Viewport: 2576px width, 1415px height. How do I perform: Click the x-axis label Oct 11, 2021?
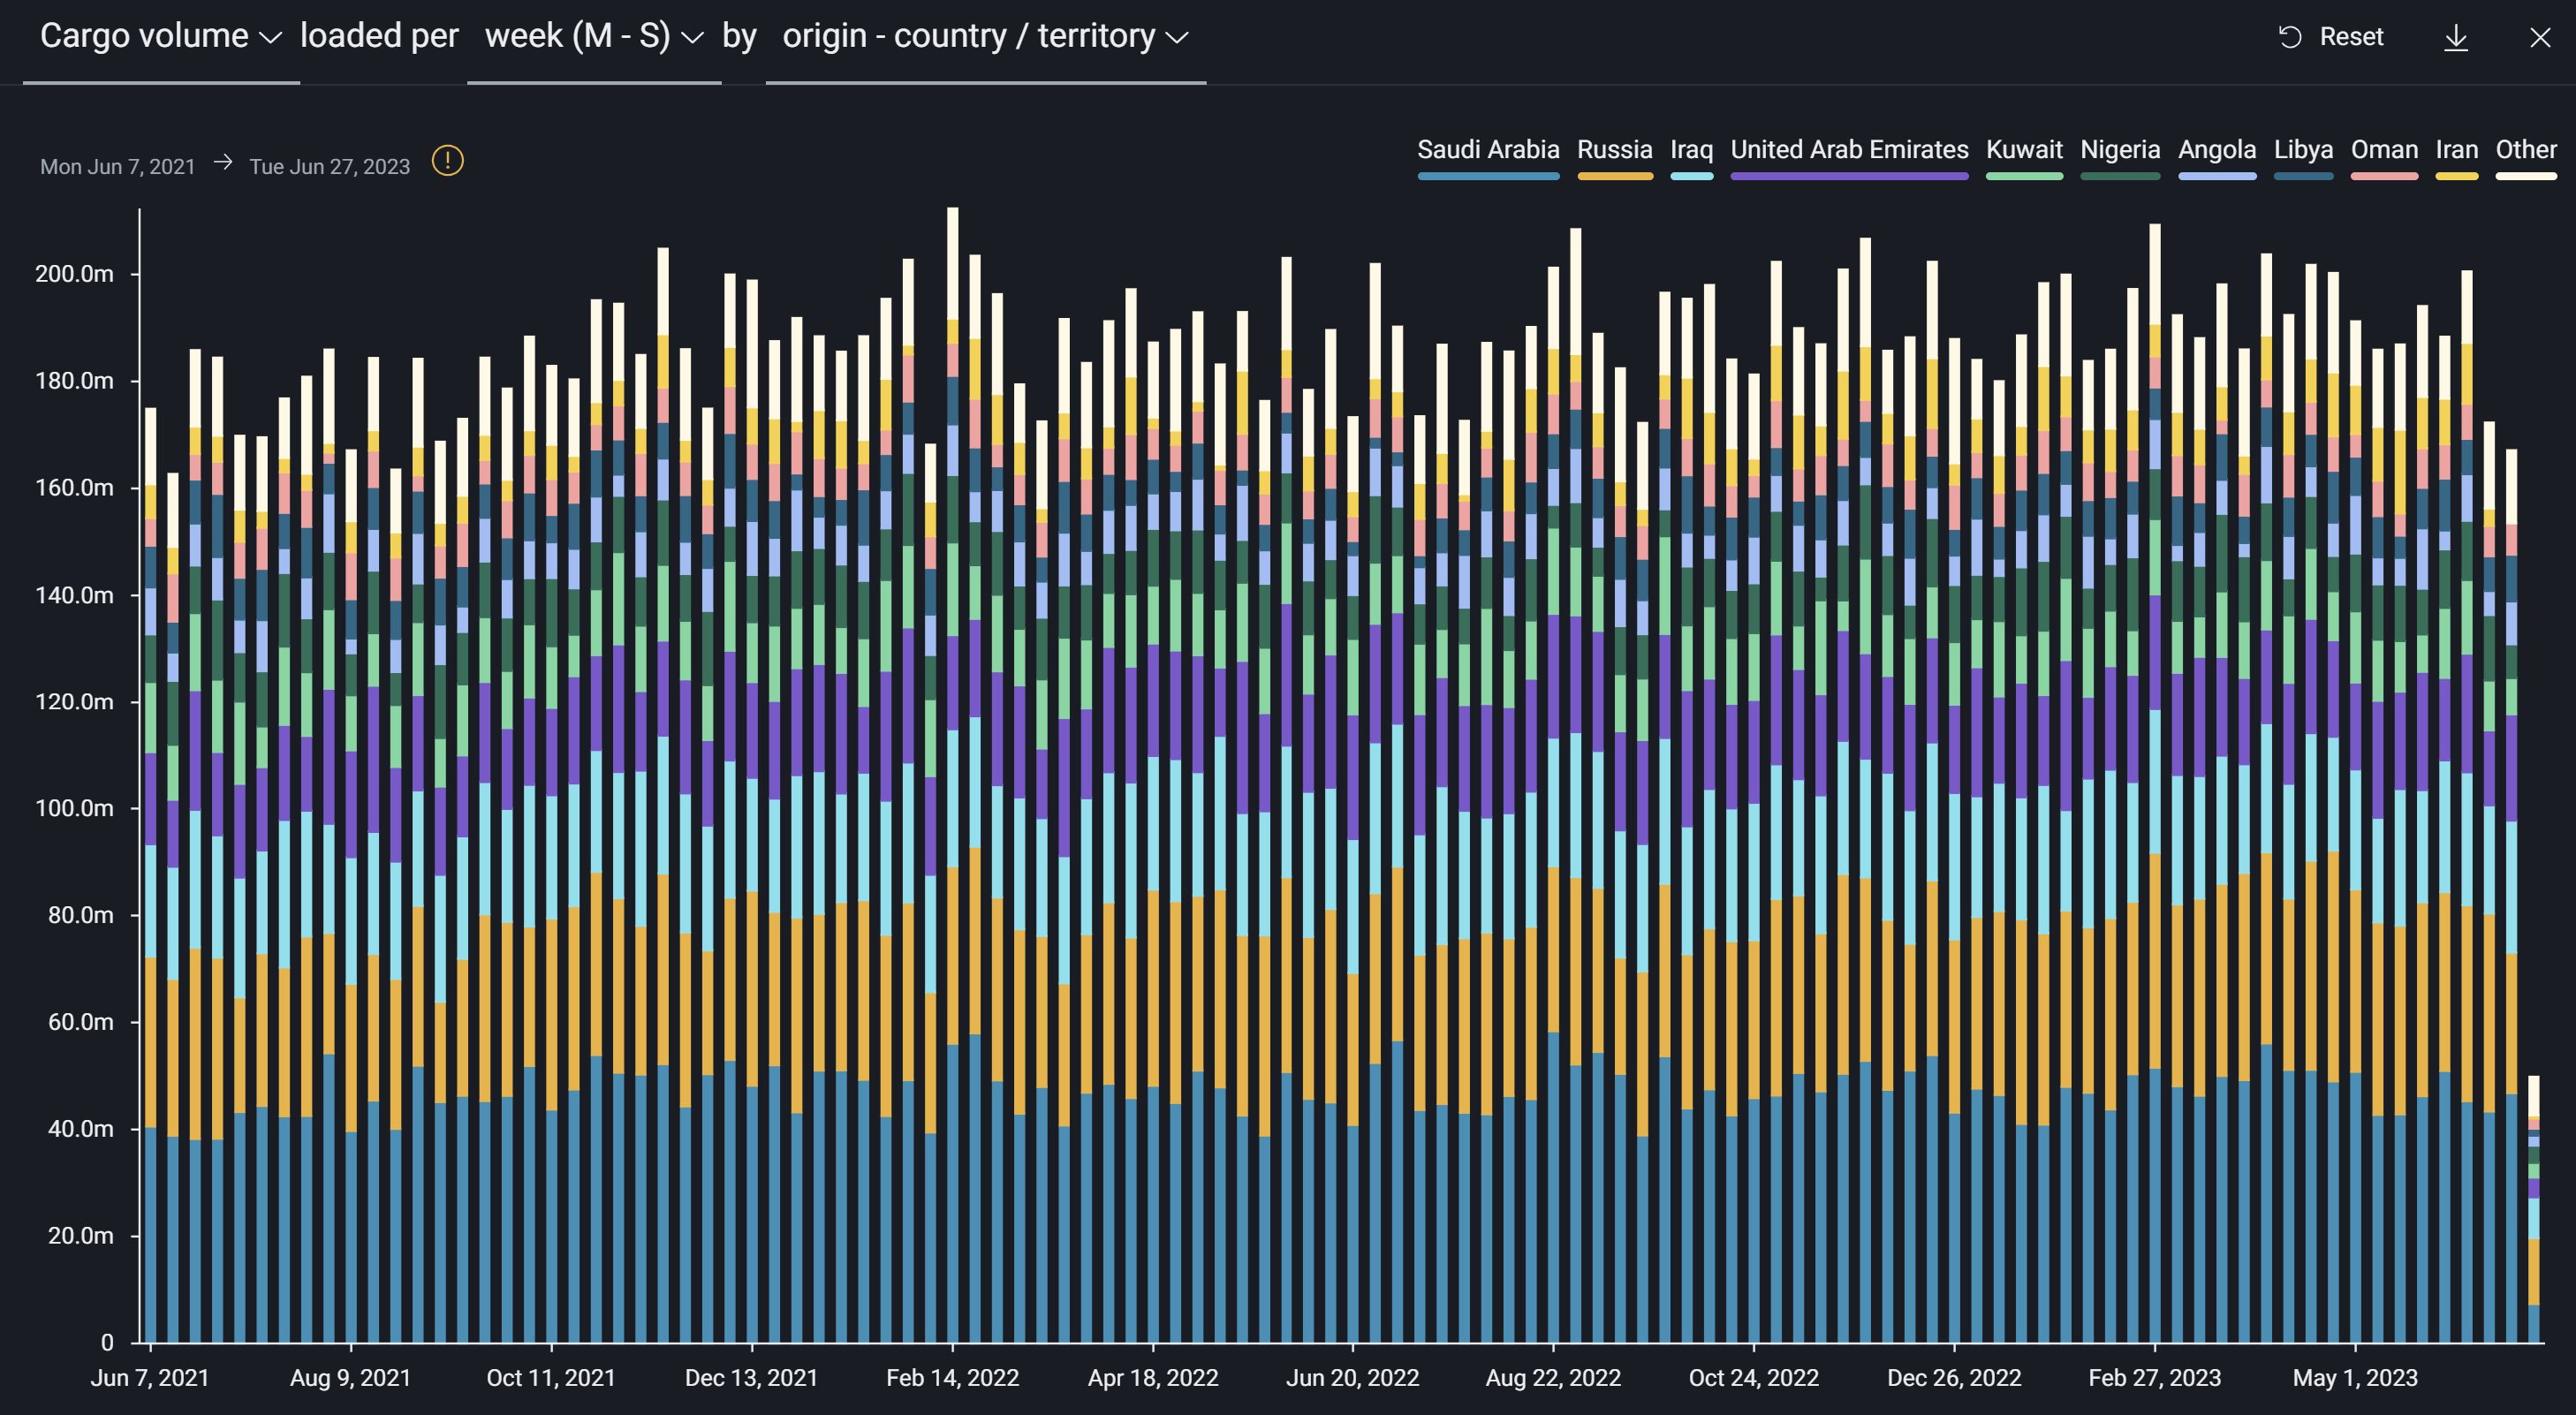(x=551, y=1377)
